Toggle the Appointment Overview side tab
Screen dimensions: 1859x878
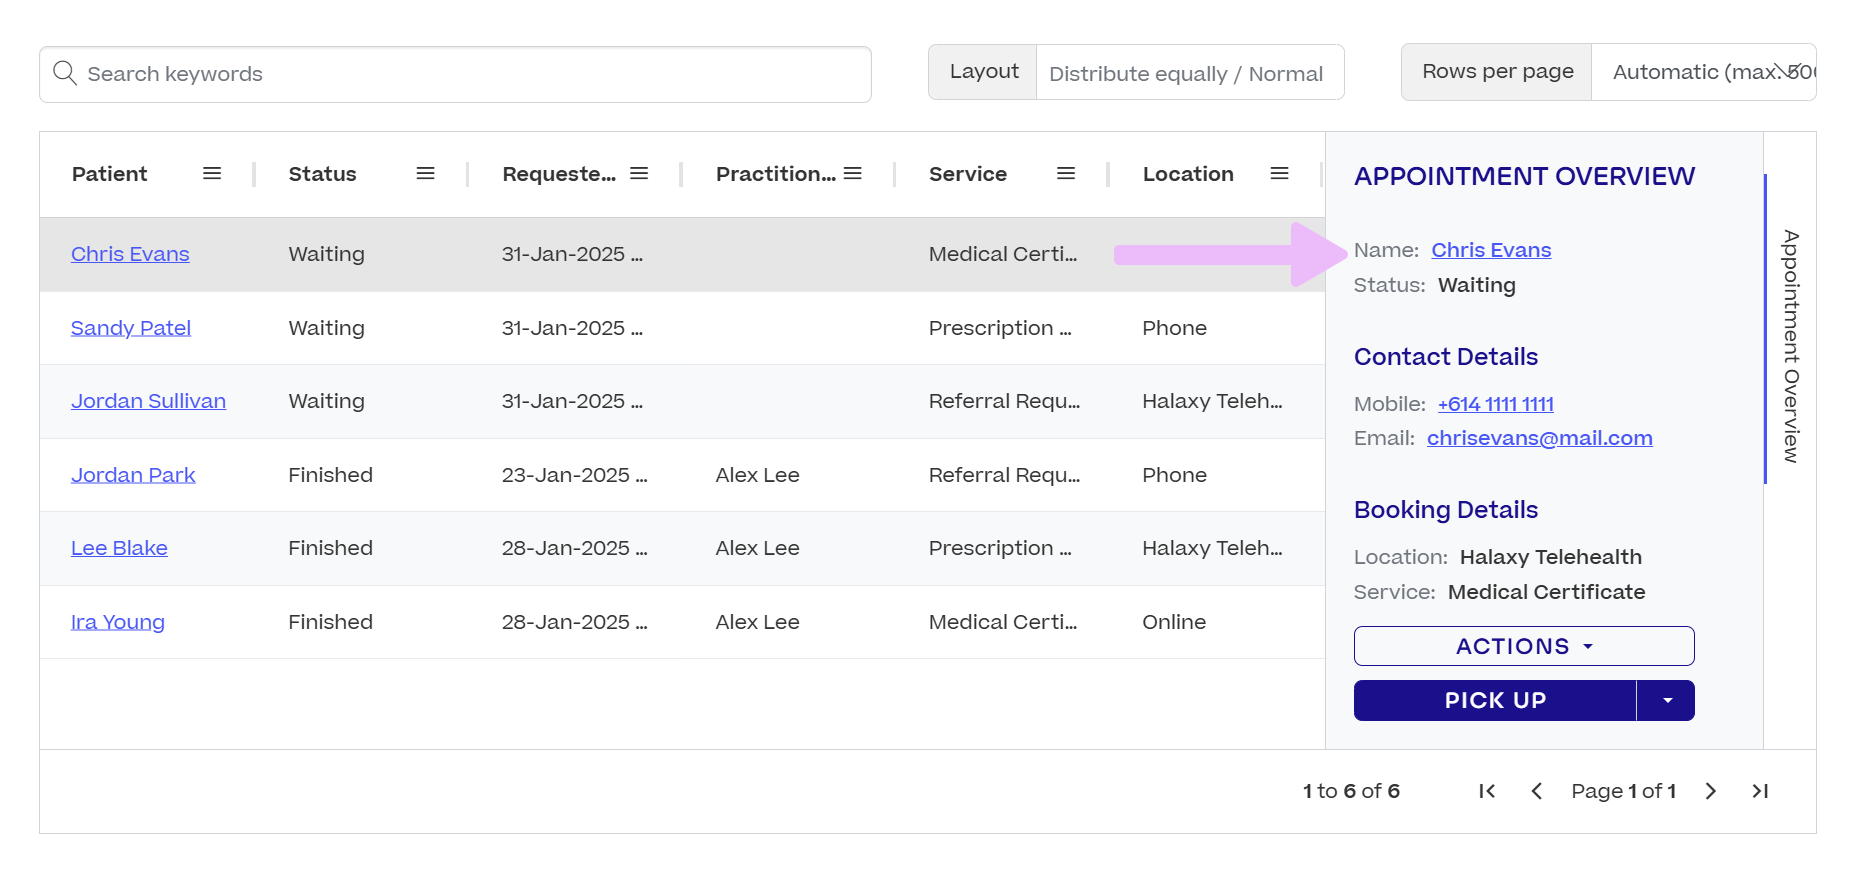pos(1790,346)
